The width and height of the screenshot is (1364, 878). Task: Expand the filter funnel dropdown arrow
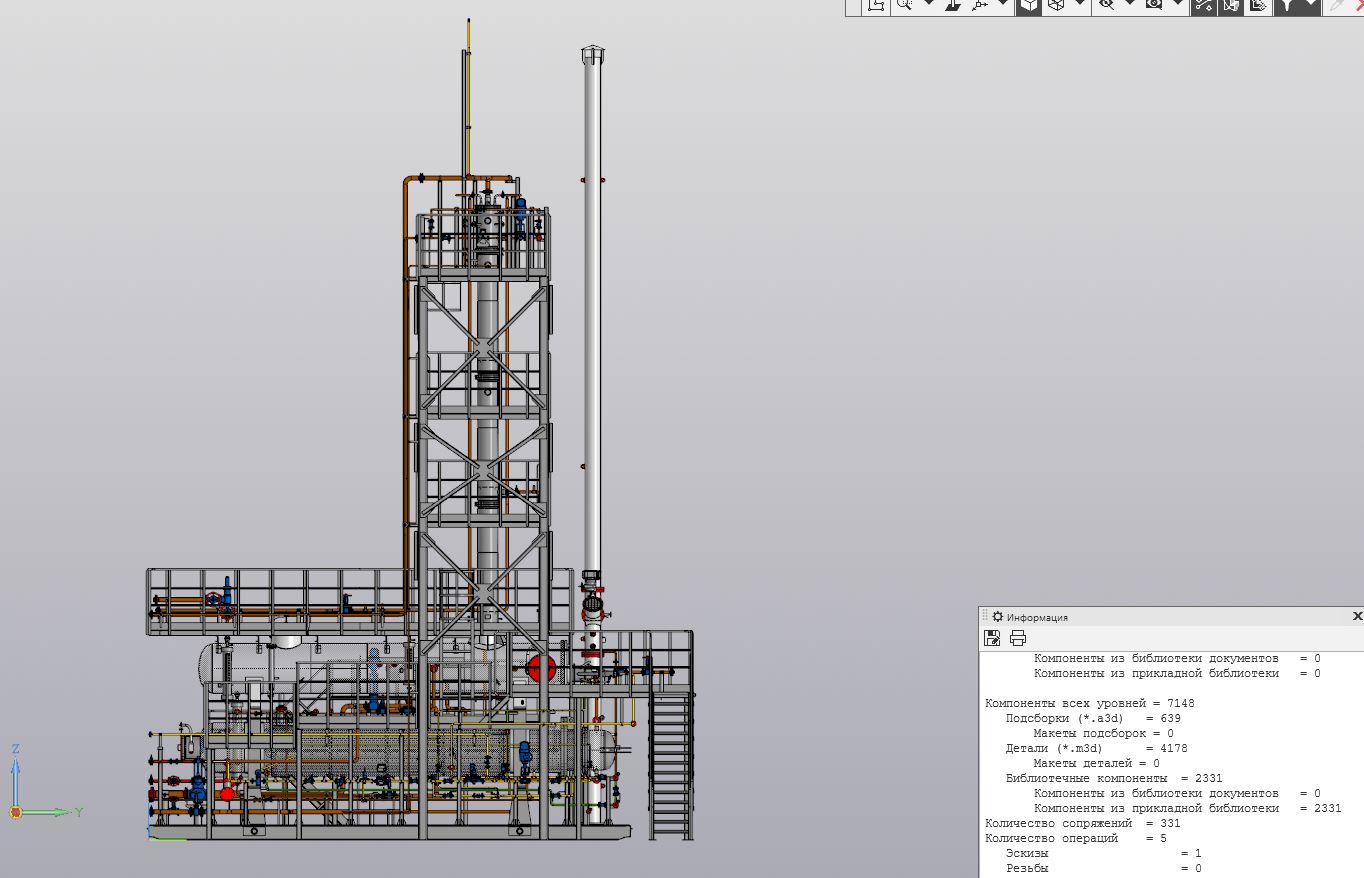[x=1311, y=5]
